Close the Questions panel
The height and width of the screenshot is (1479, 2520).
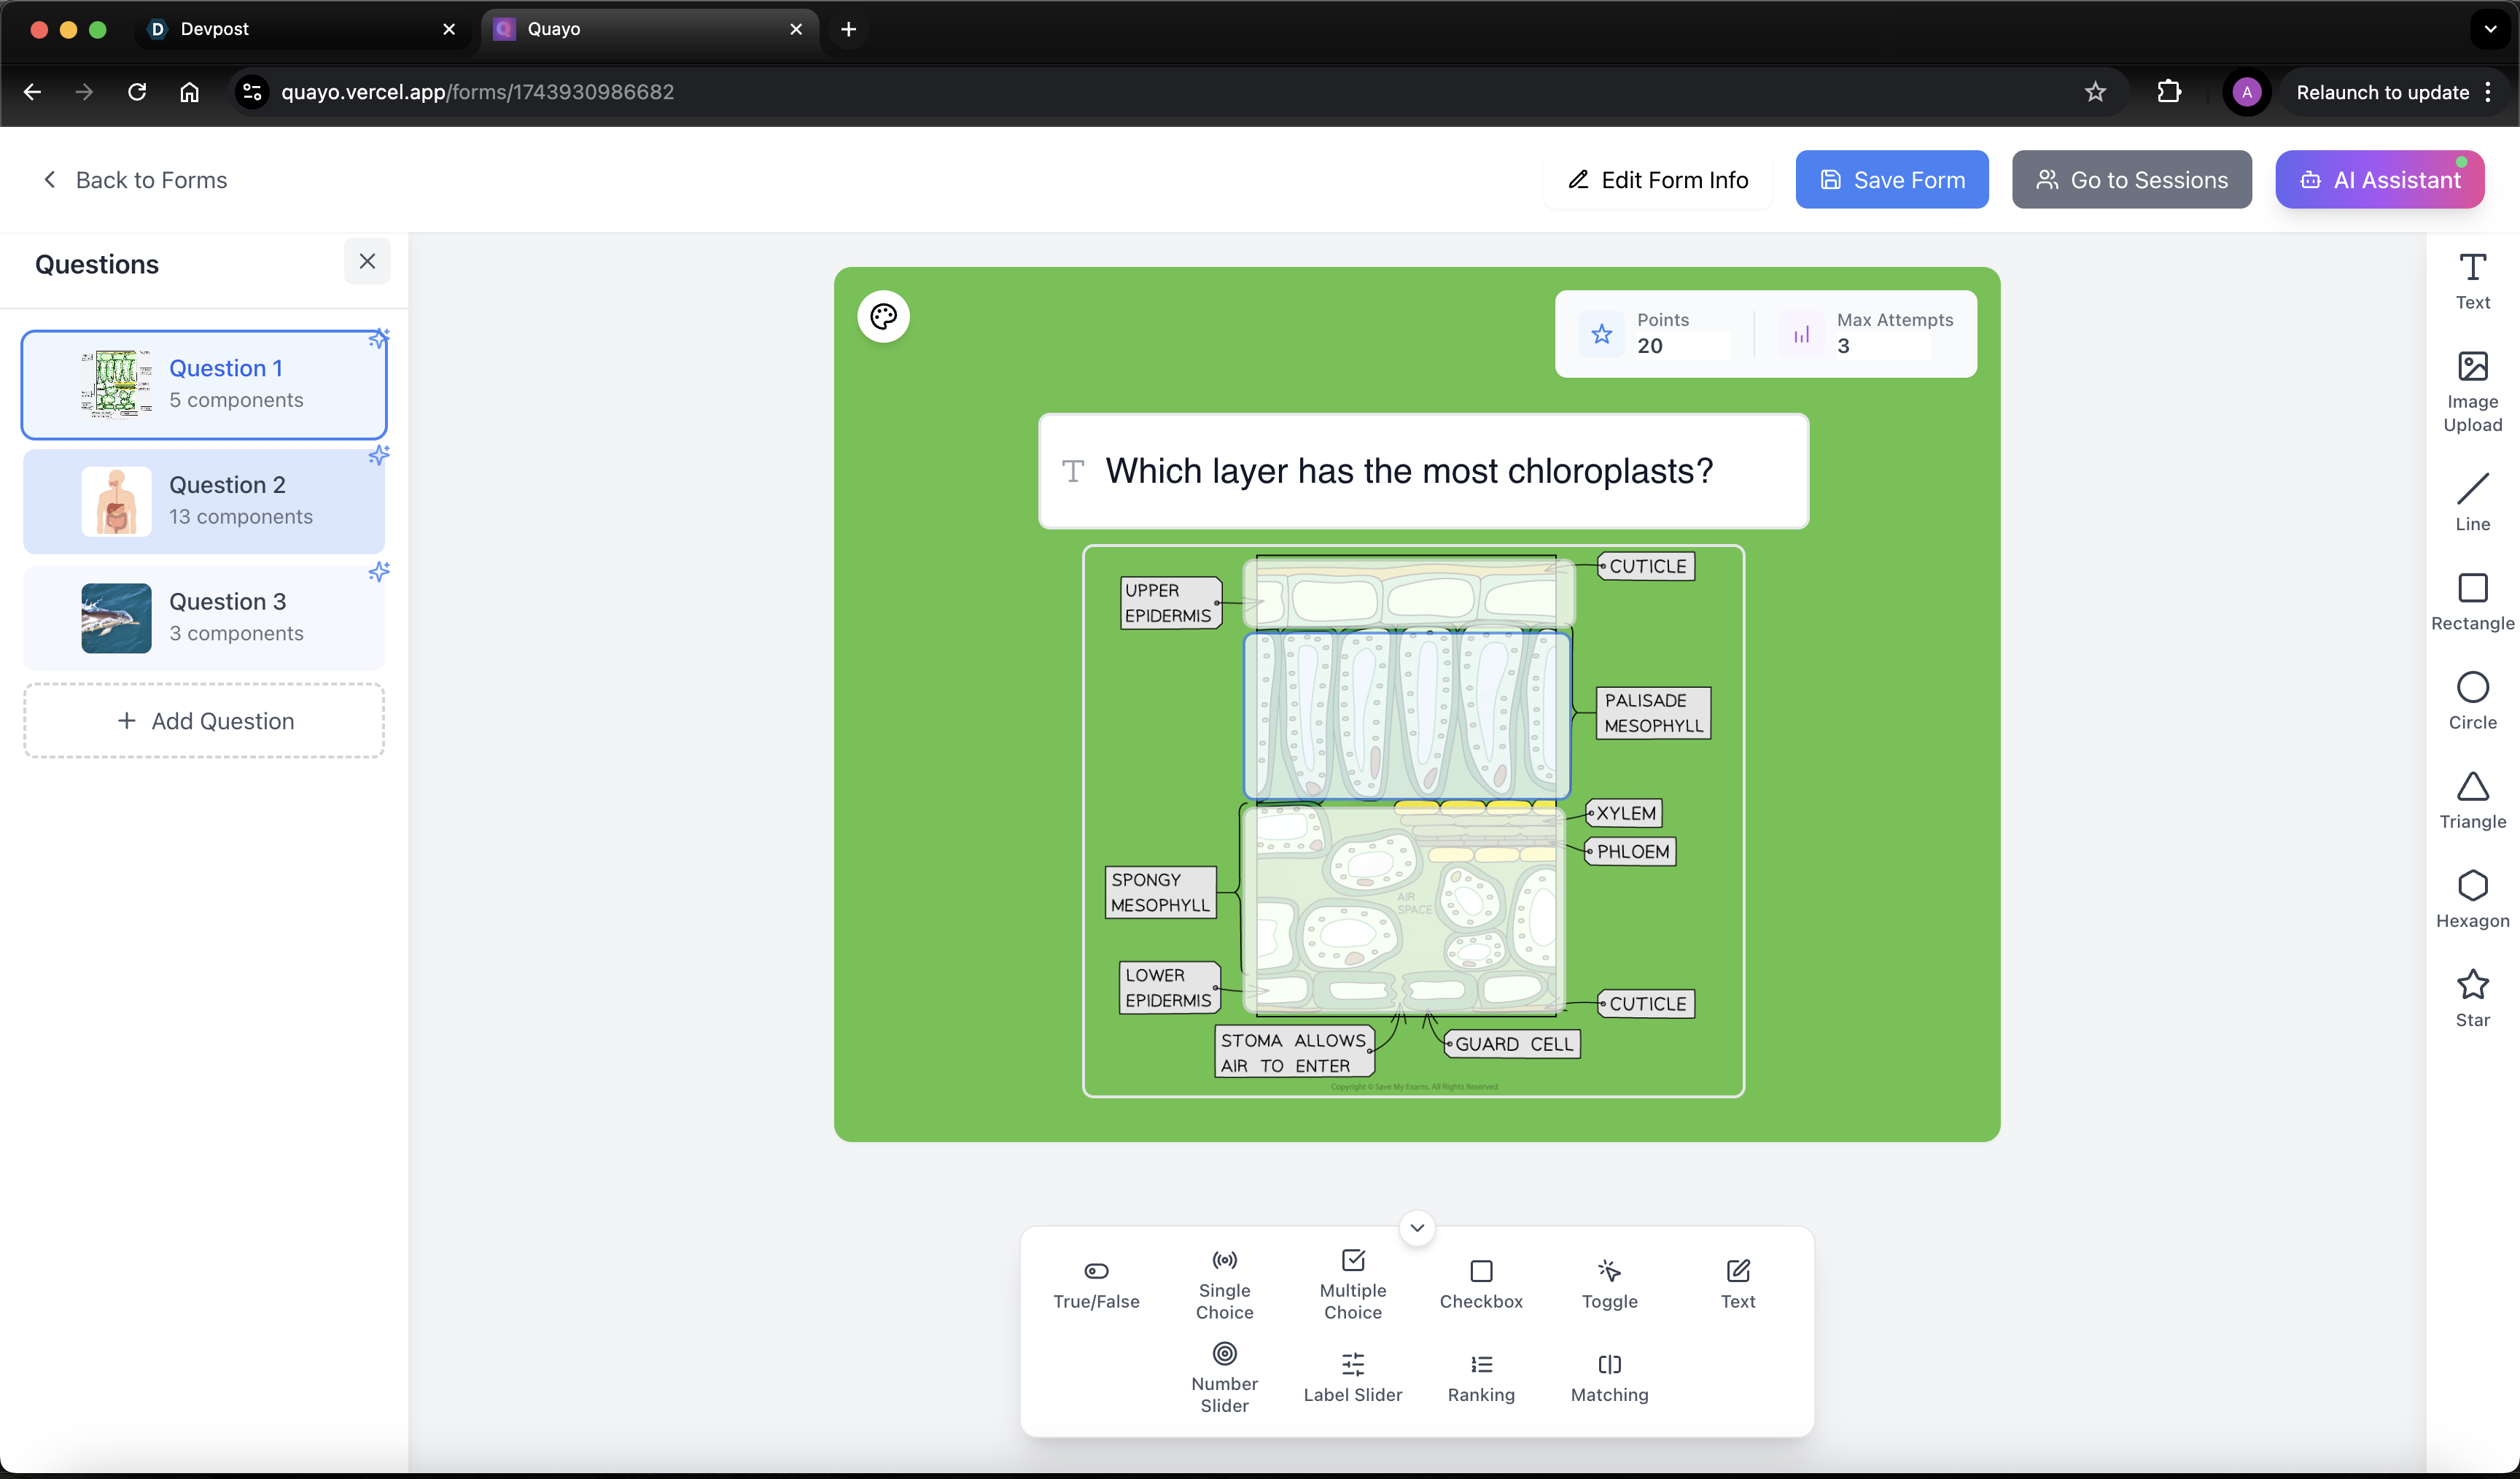[367, 261]
